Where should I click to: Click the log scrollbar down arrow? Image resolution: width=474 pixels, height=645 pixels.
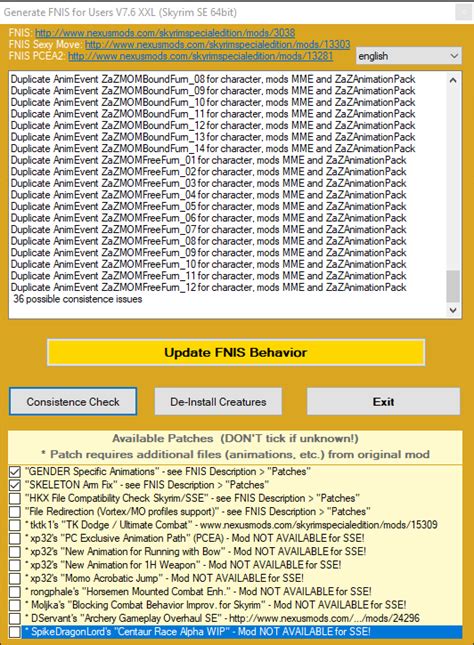453,310
